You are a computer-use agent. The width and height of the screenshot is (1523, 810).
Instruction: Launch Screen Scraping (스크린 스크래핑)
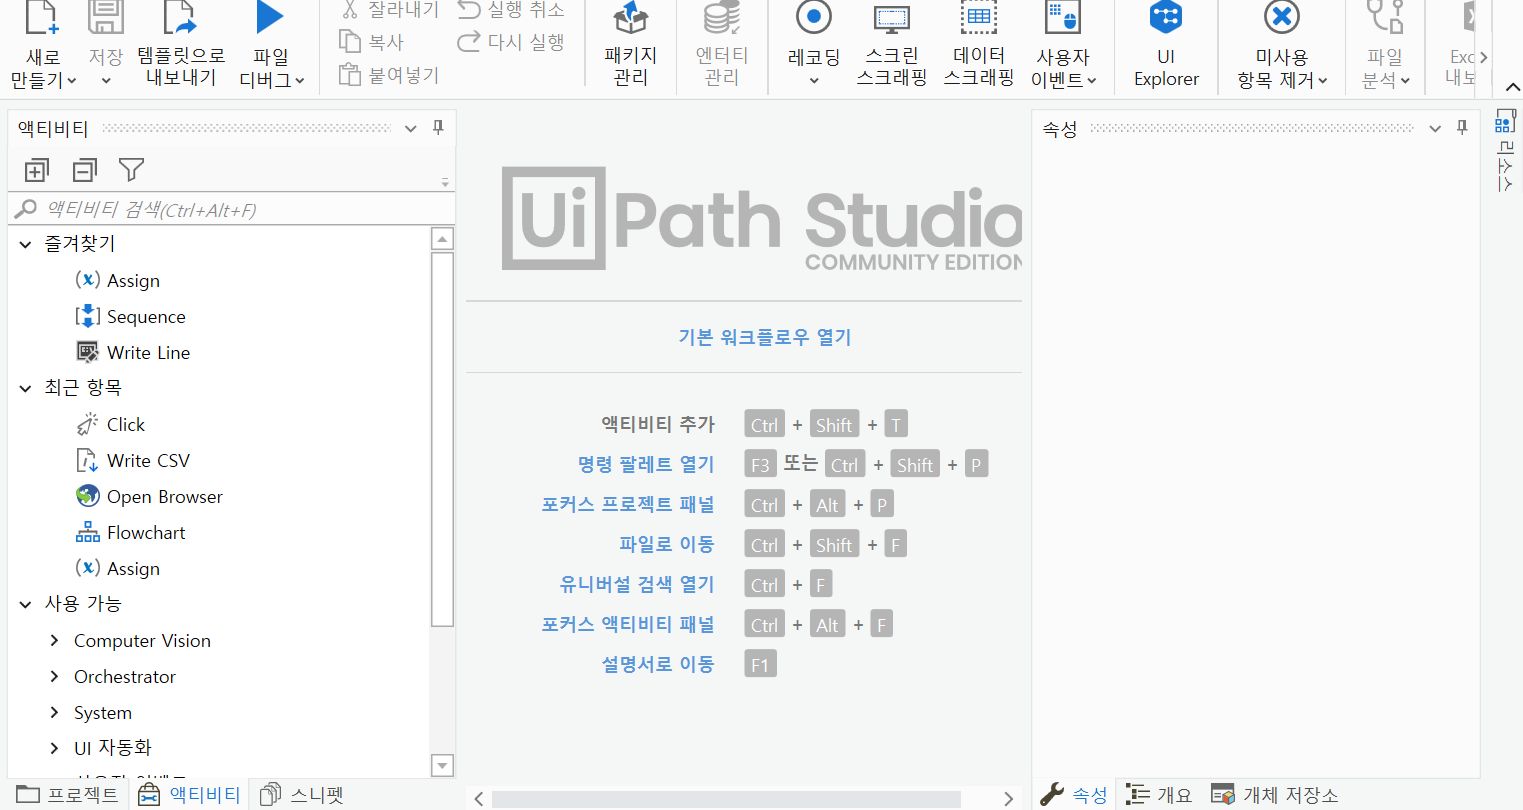892,45
